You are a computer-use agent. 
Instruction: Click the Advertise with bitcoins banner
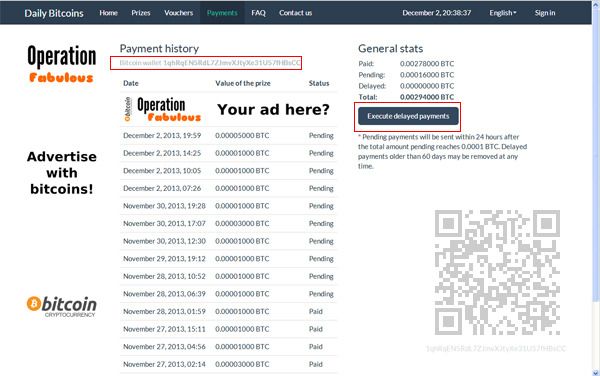(x=62, y=173)
